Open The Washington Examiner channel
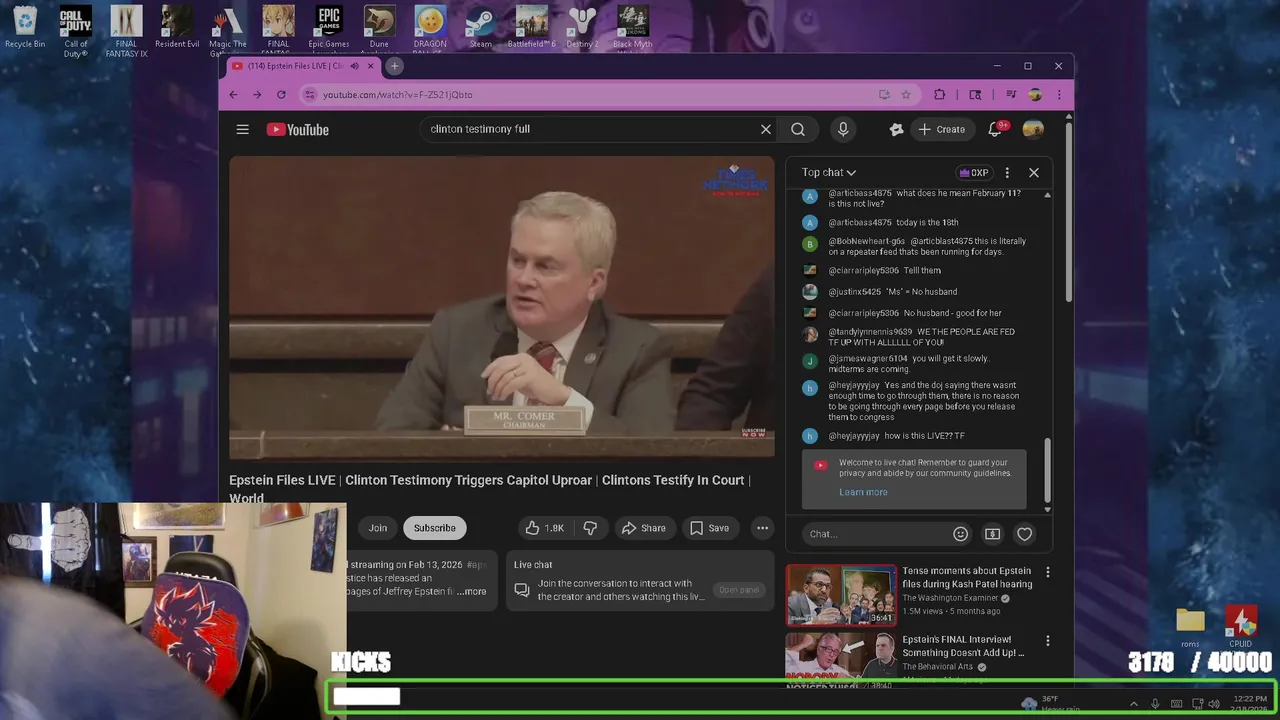Screen dimensions: 1280x720 (x=950, y=598)
